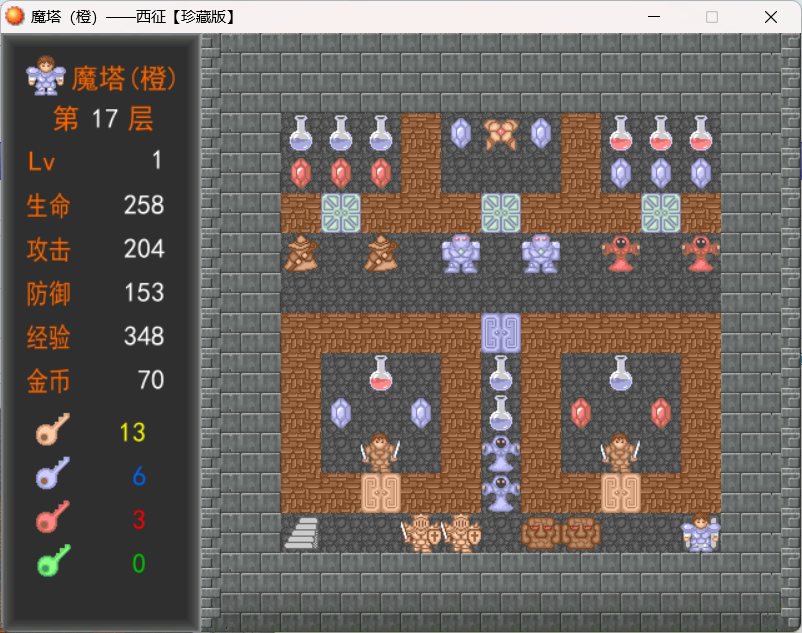Minimize the game window
802x633 pixels.
pyautogui.click(x=654, y=17)
